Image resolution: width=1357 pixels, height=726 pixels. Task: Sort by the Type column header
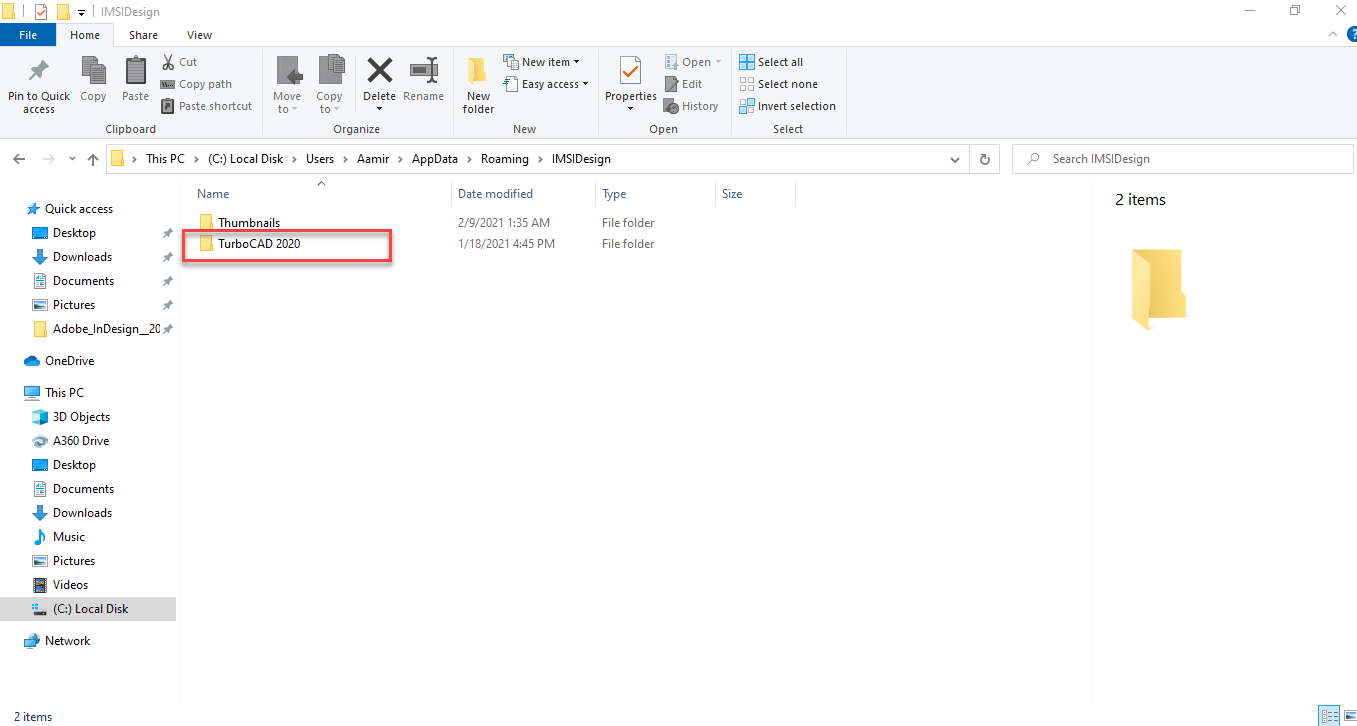tap(614, 194)
